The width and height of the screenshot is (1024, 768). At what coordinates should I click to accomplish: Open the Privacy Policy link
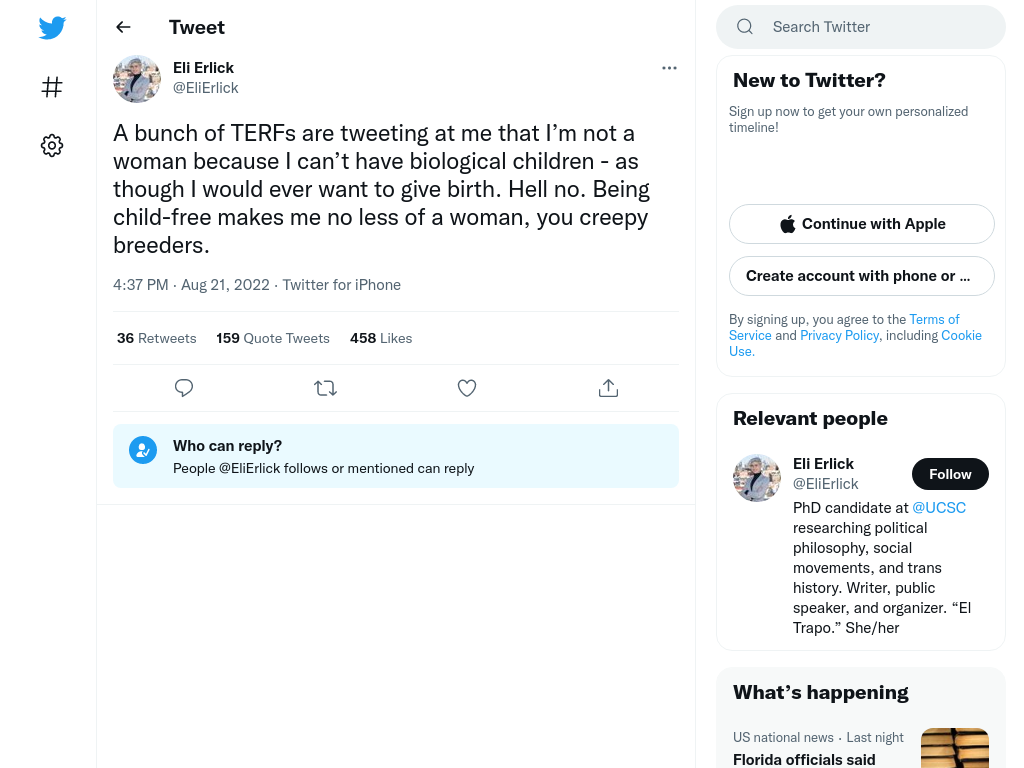point(839,335)
